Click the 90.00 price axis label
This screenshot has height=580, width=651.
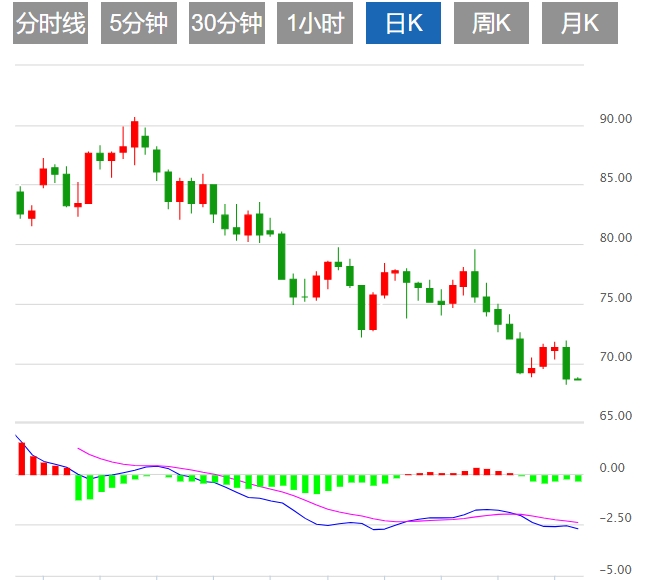[x=616, y=119]
